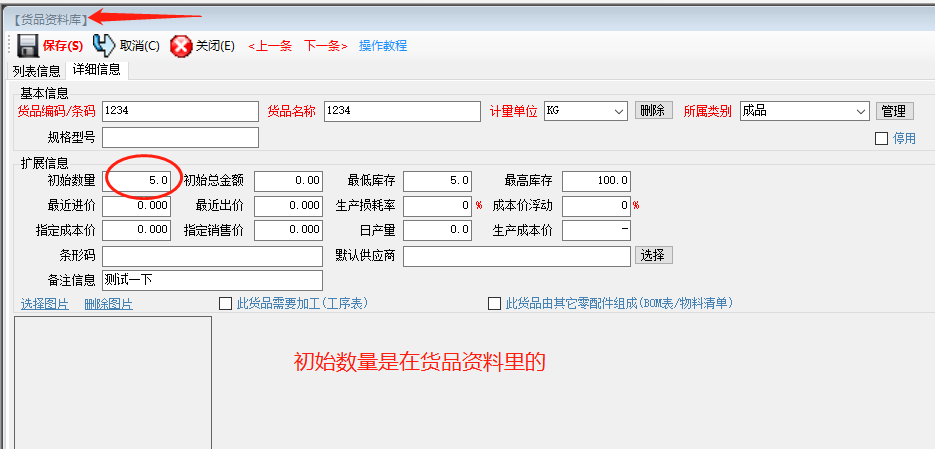This screenshot has height=449, width=935.
Task: Click the 删除图片 link
Action: [x=108, y=304]
